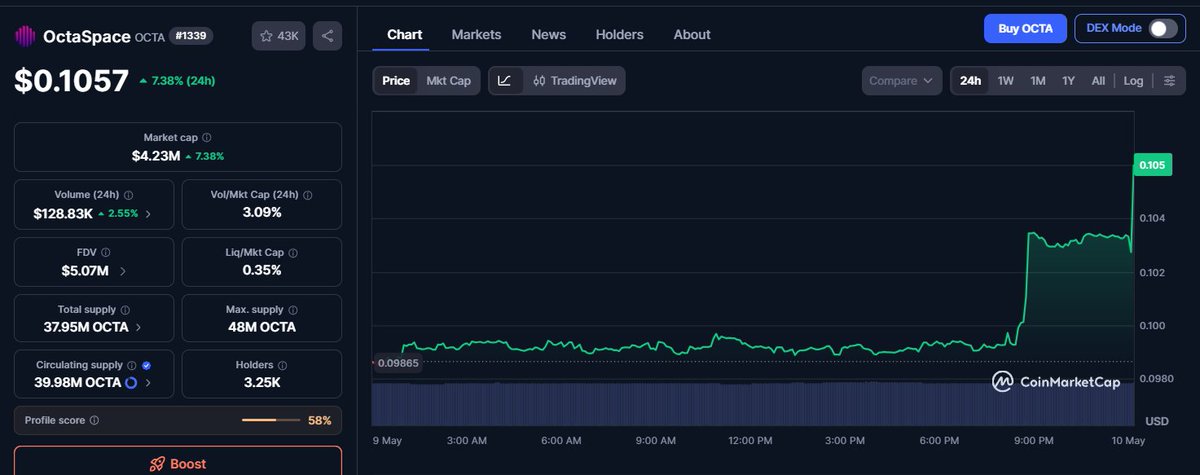Open Total supply info icon

coord(124,310)
